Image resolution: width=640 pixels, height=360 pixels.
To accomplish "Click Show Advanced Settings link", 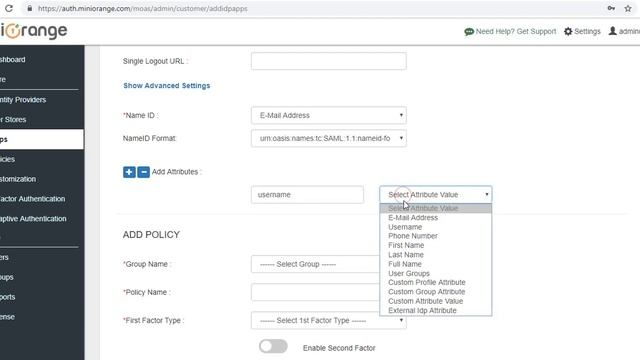I will [x=167, y=86].
